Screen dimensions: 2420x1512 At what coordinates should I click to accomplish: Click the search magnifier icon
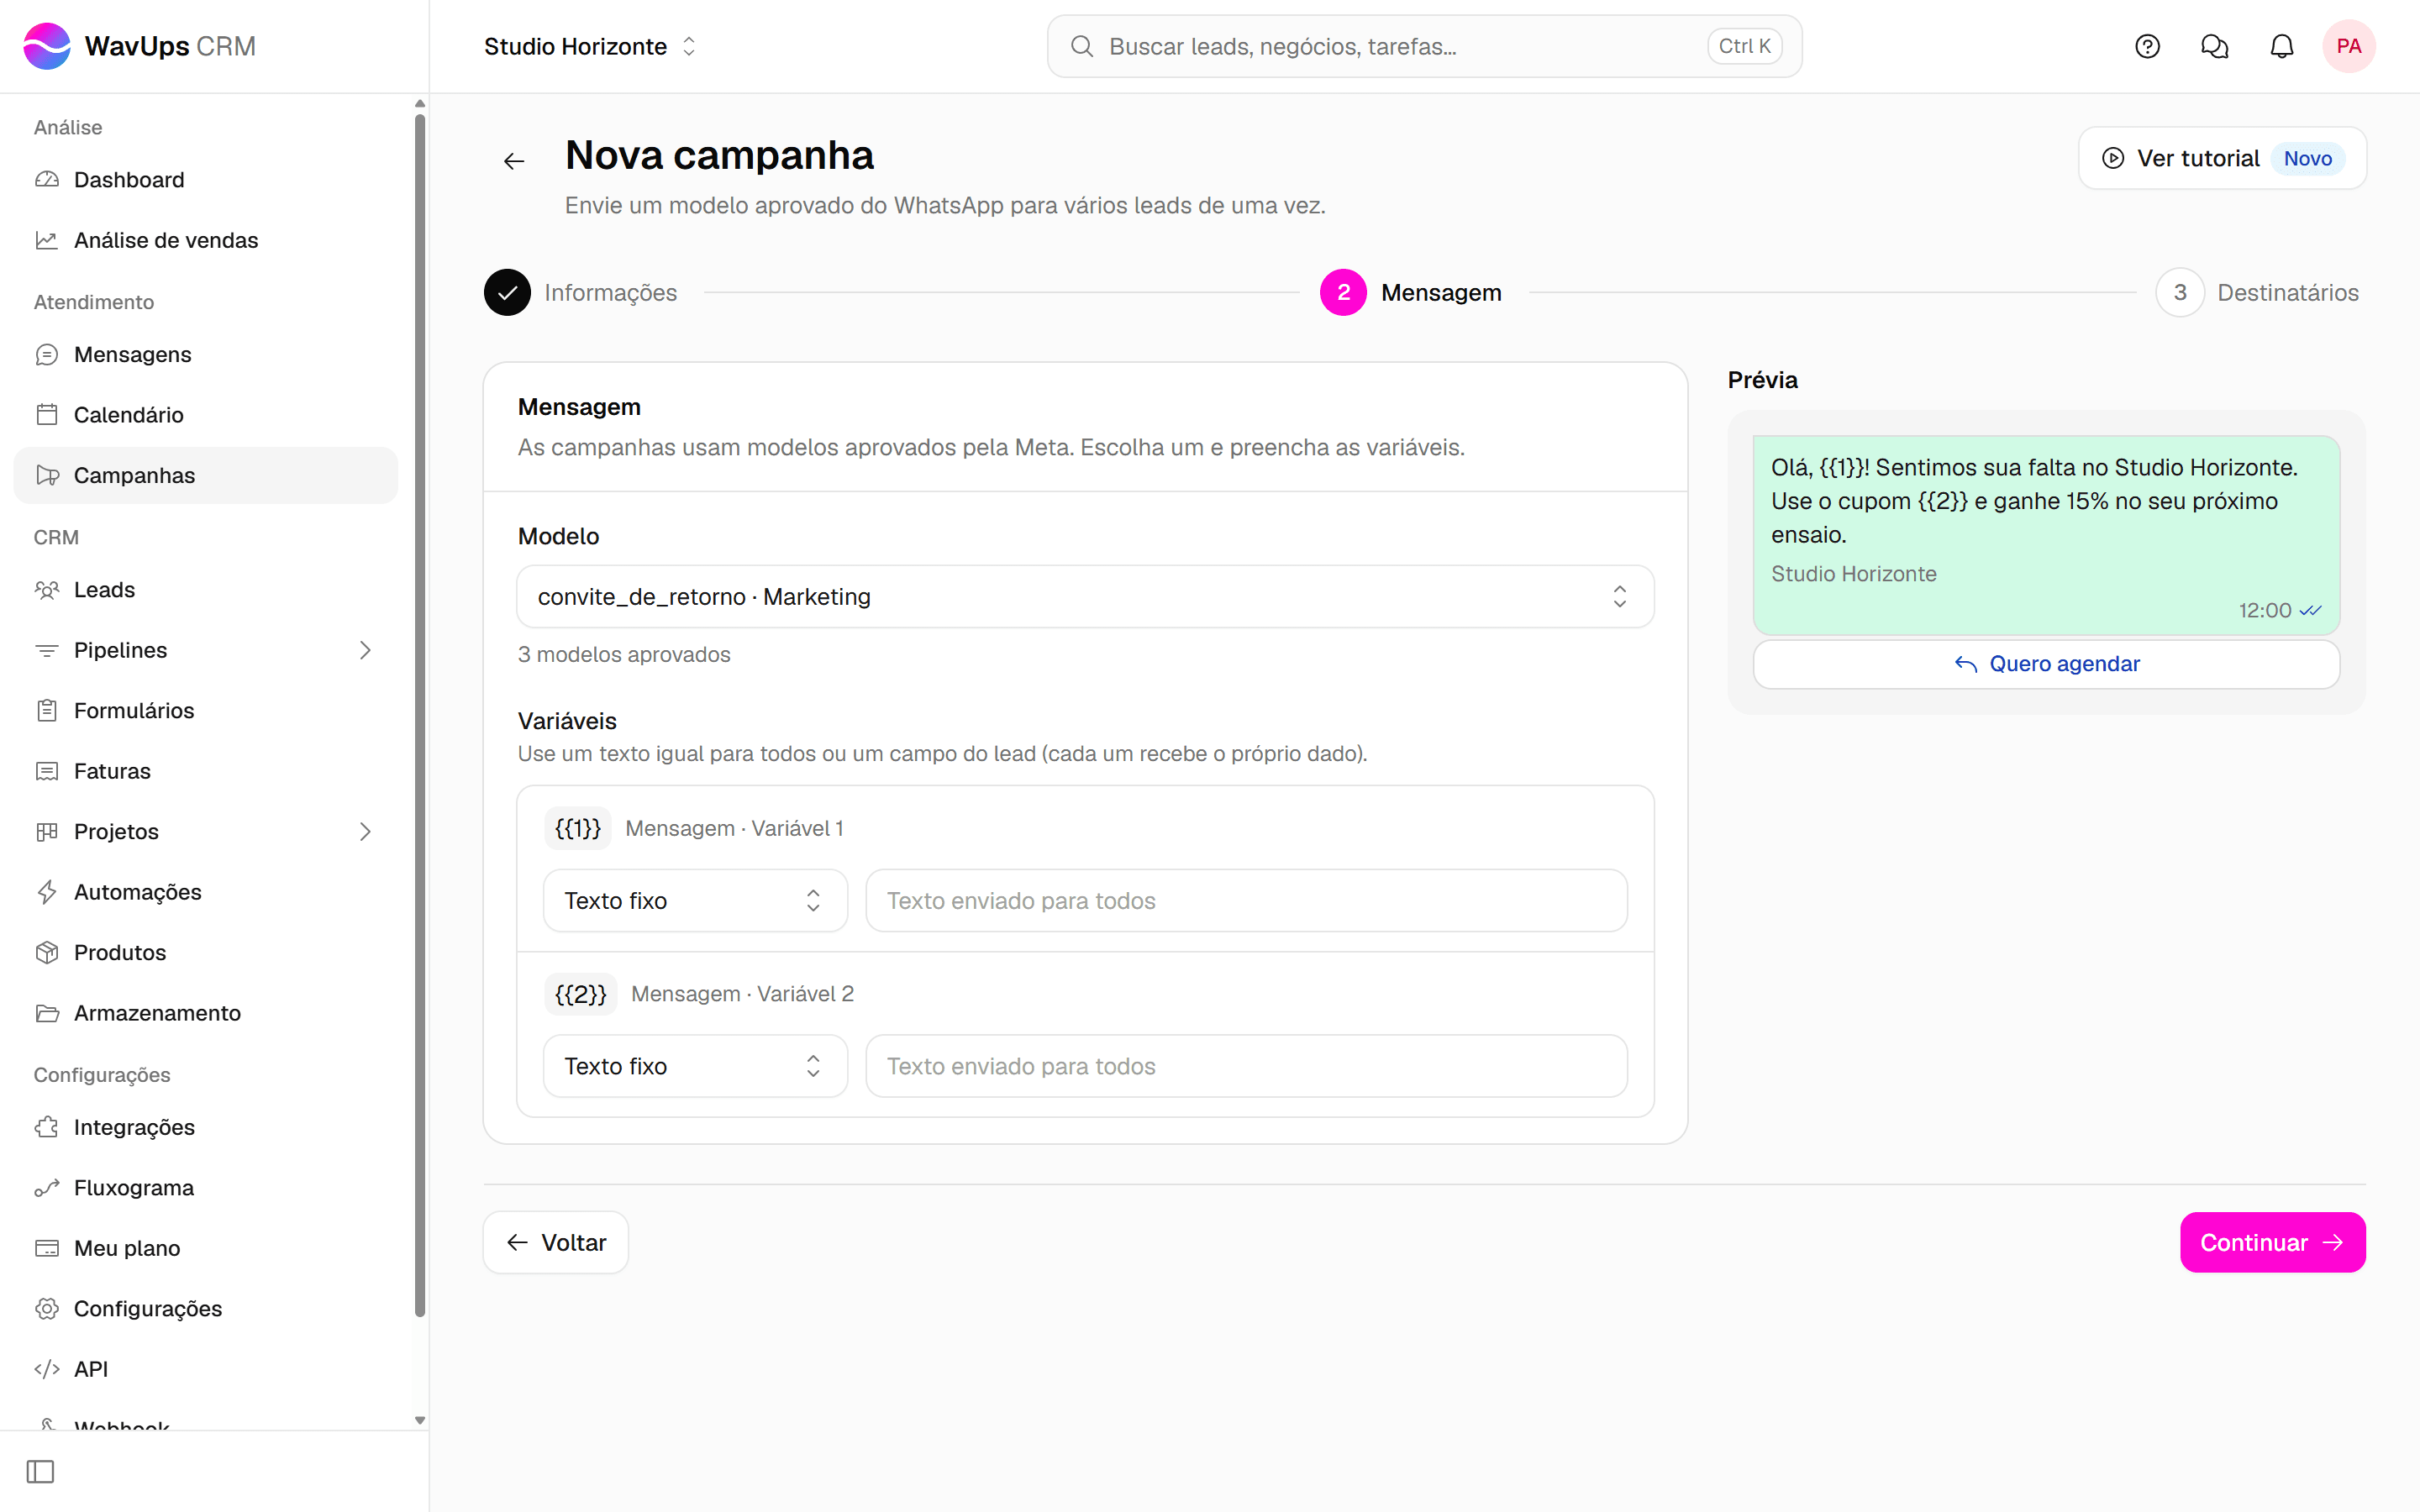pos(1081,46)
